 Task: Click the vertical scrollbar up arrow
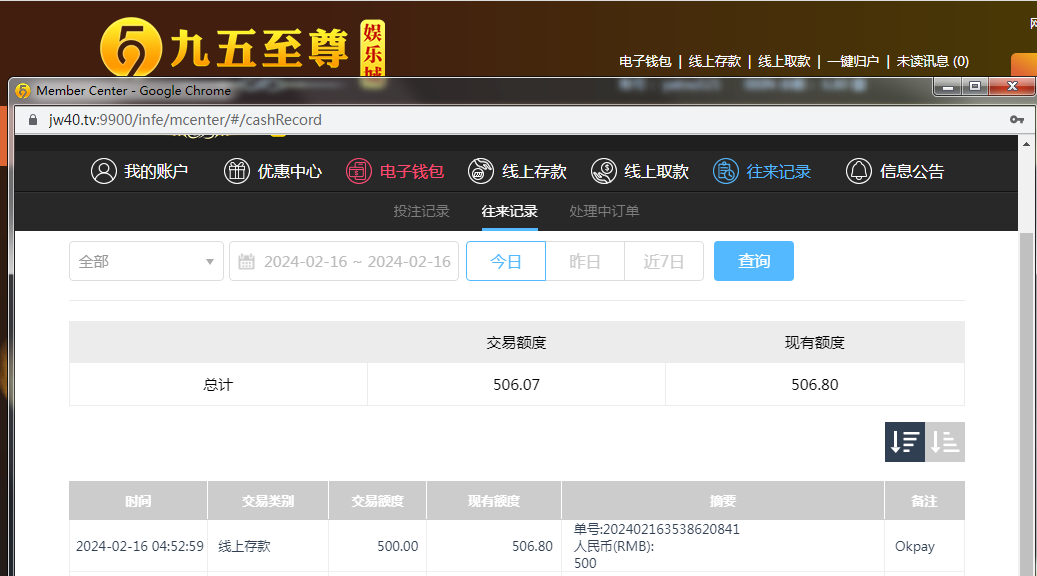(1026, 144)
